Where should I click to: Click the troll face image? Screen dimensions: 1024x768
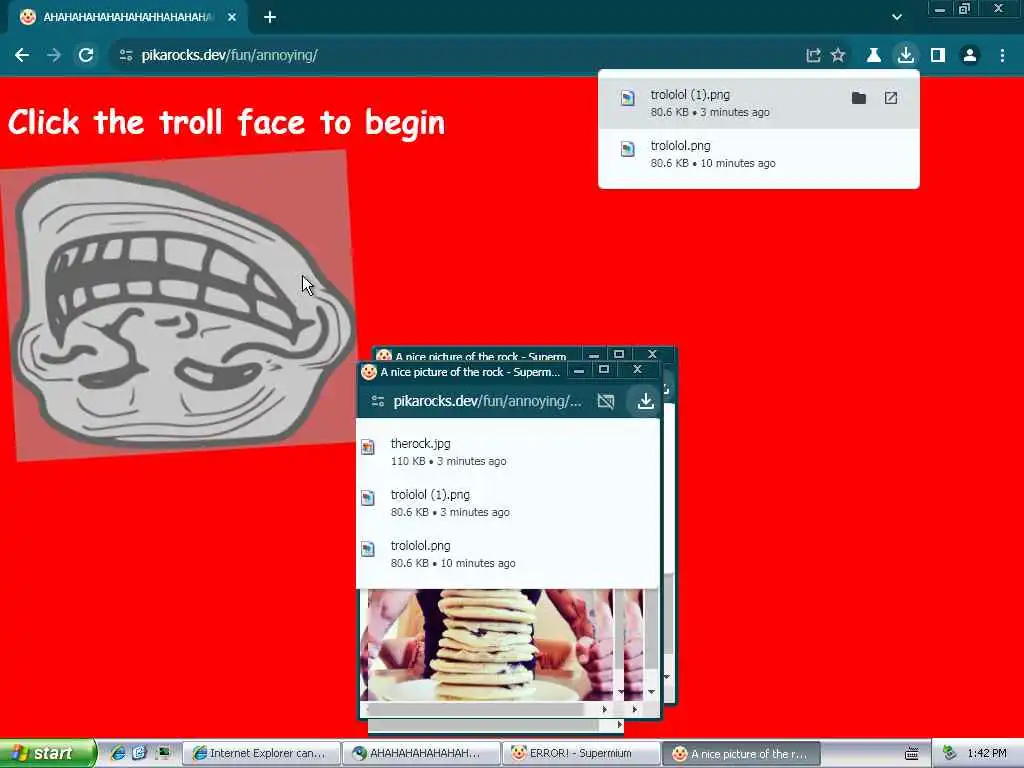(x=176, y=306)
